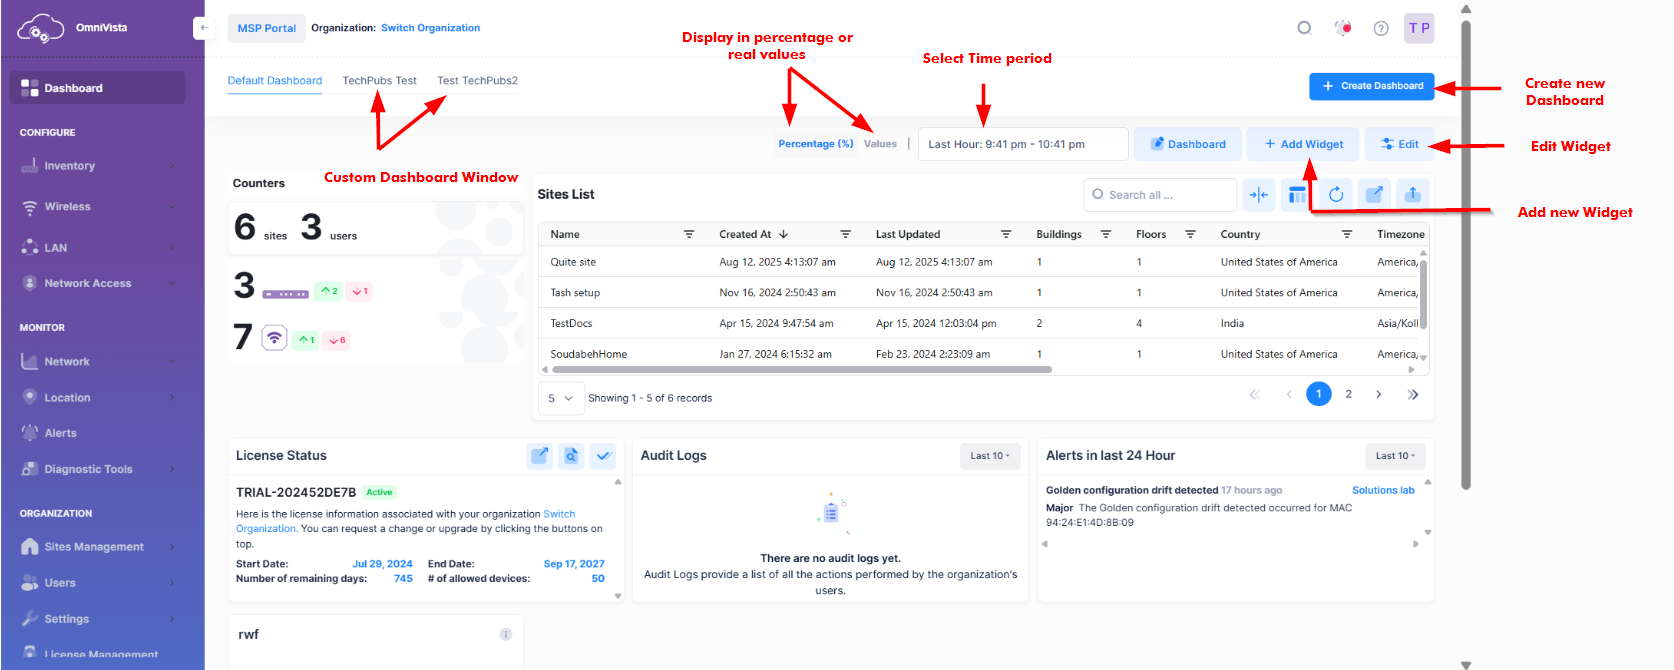Click the refresh icon in Sites List
Viewport: 1674px width, 670px height.
pos(1336,195)
